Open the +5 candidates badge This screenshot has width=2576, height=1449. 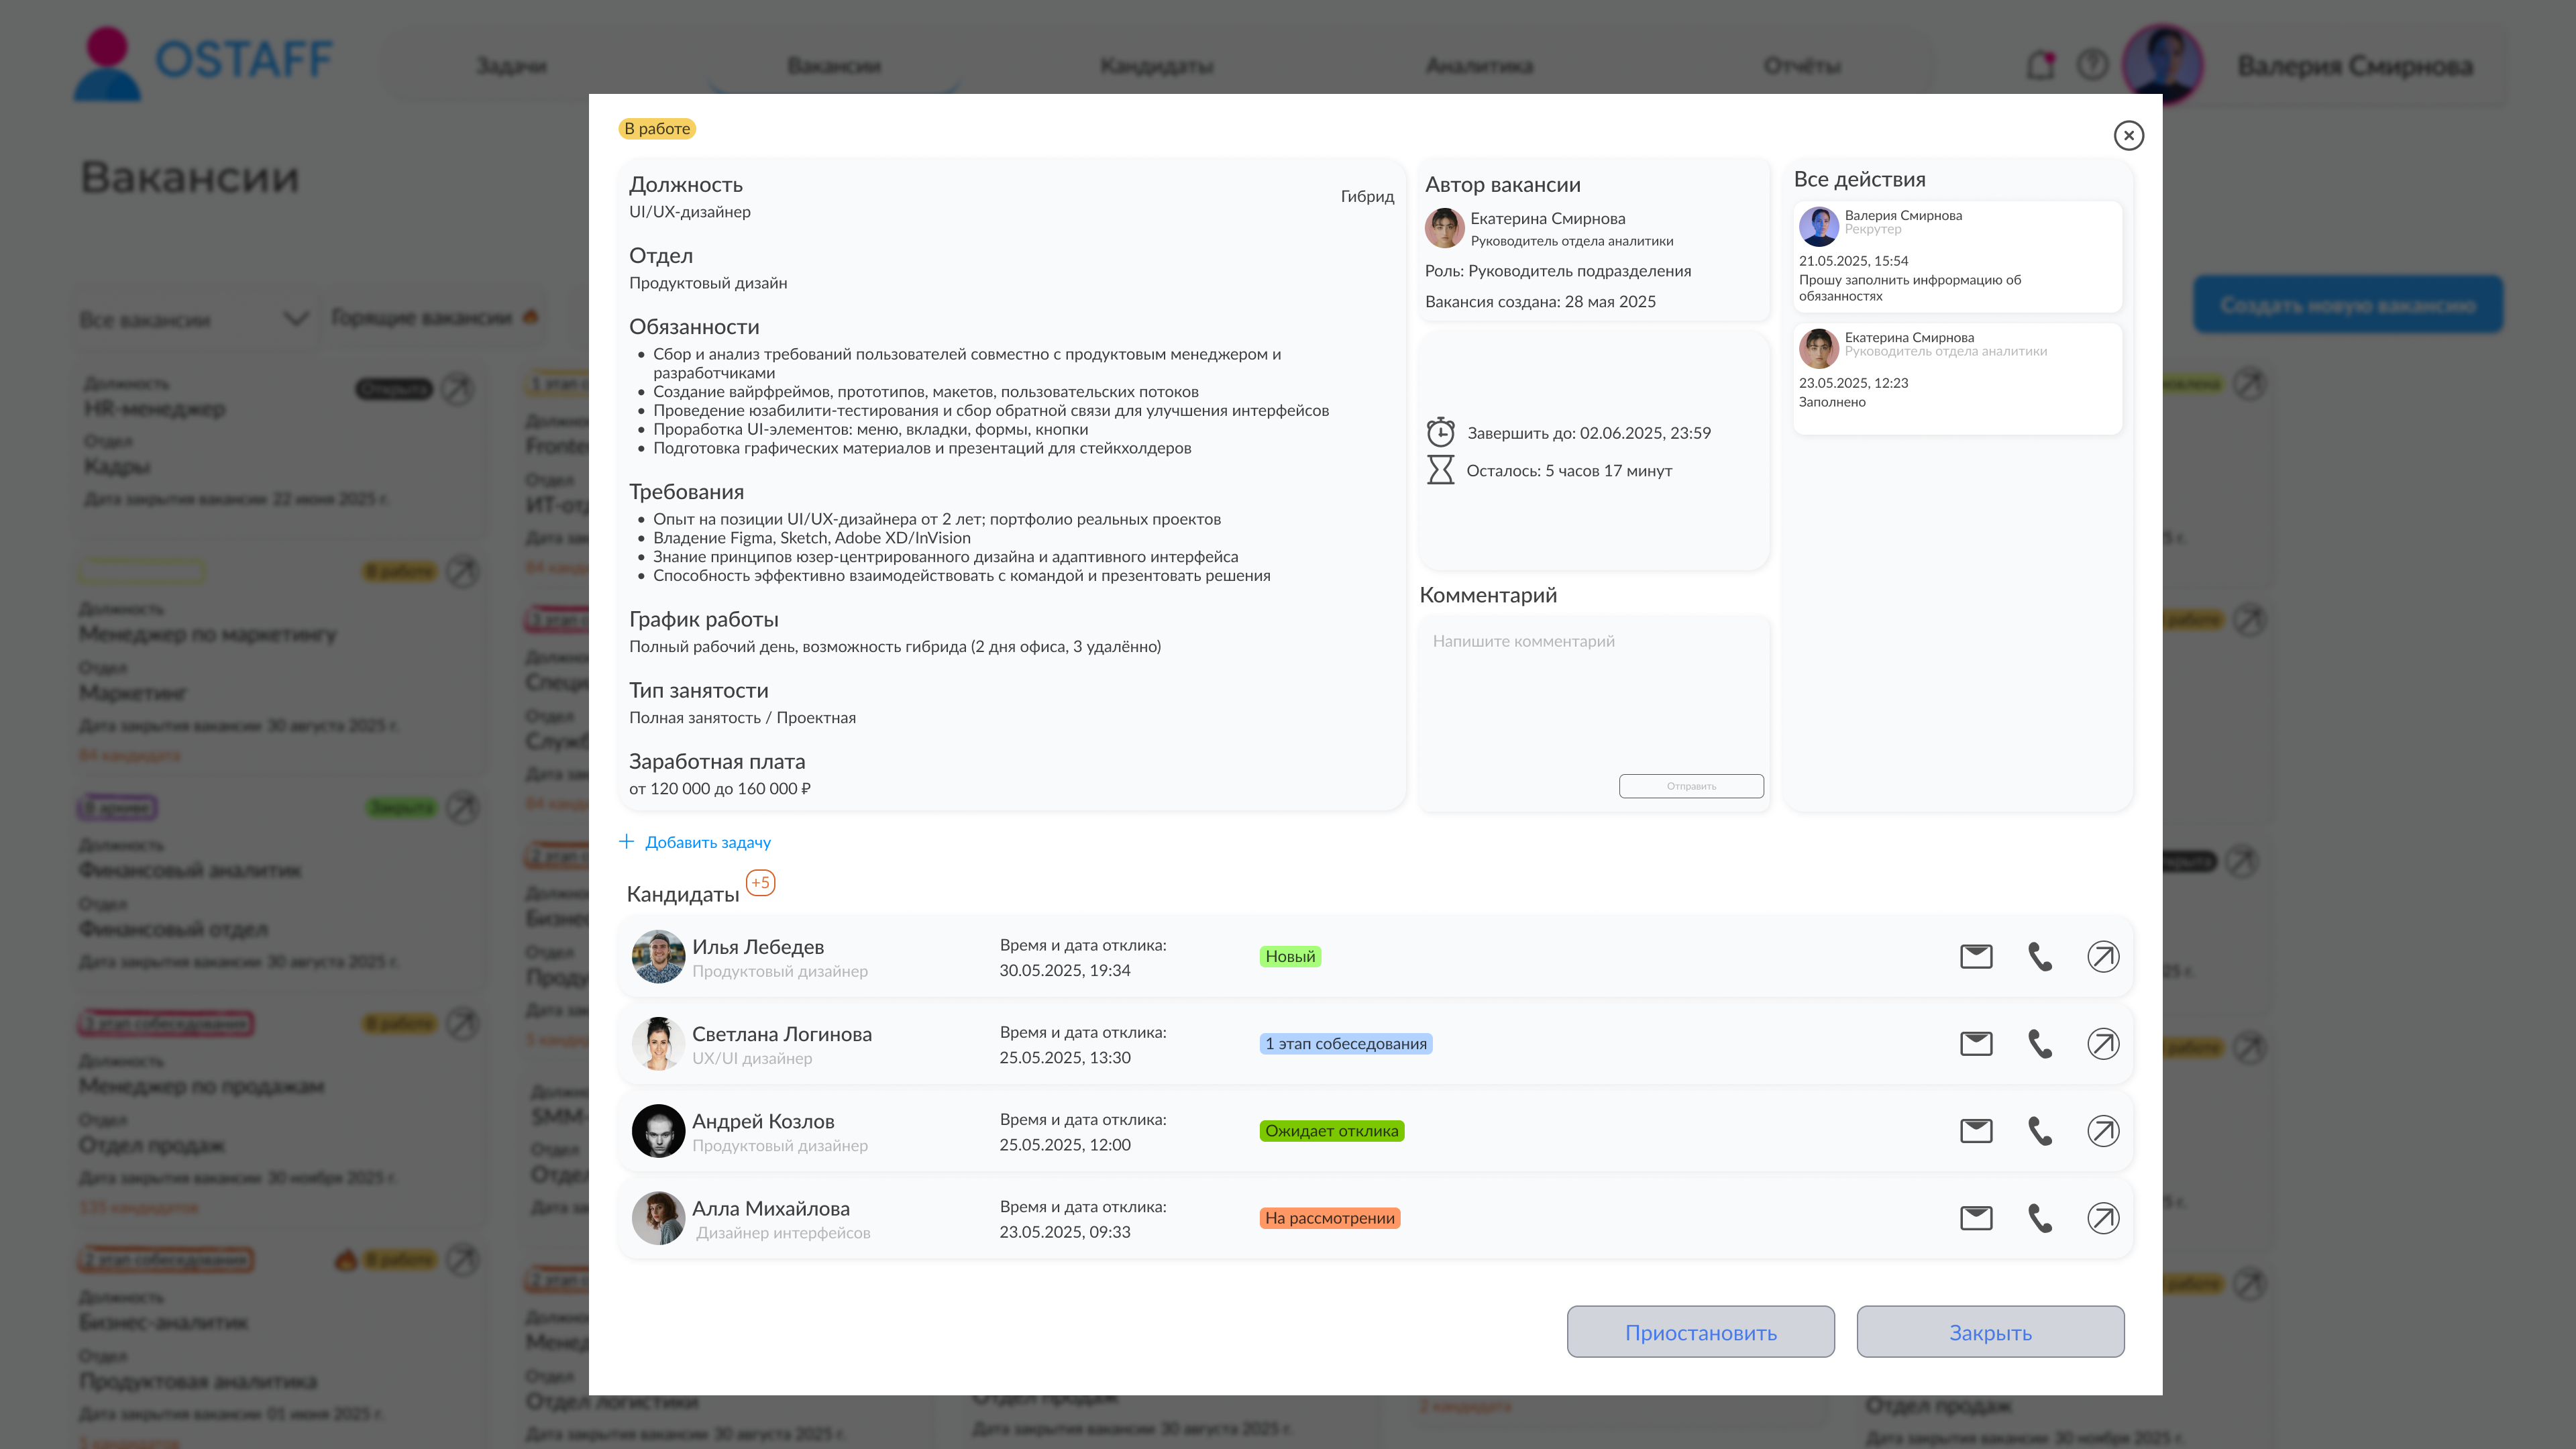pyautogui.click(x=761, y=882)
